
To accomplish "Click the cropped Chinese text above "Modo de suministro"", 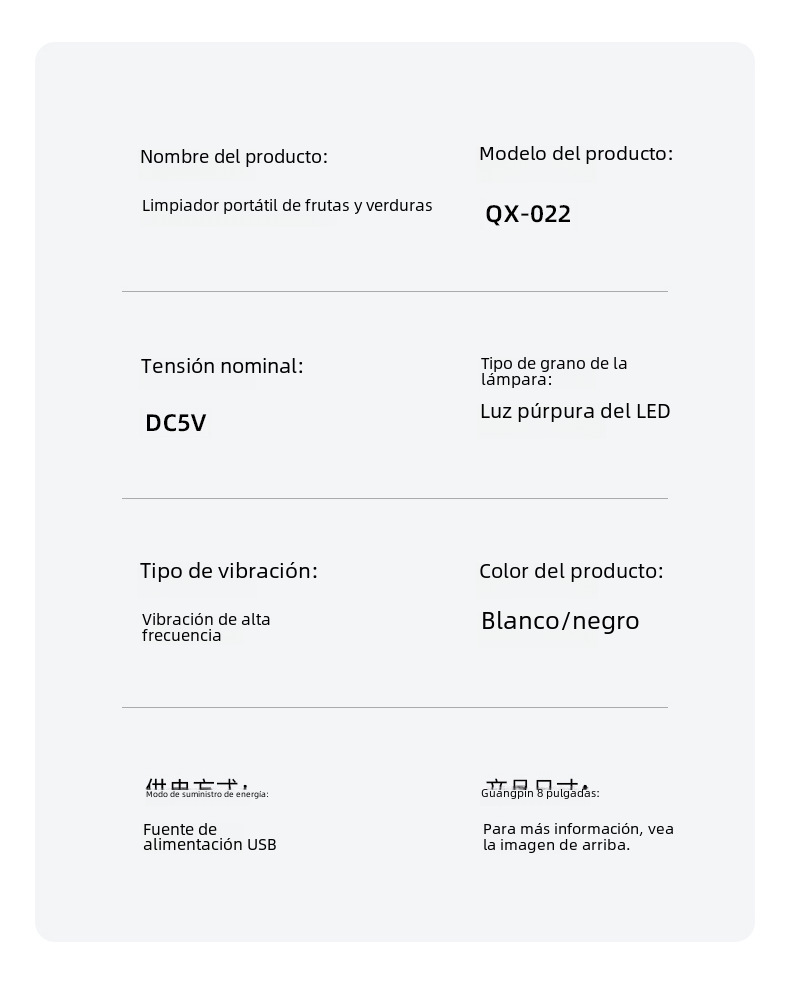I will click(x=196, y=785).
